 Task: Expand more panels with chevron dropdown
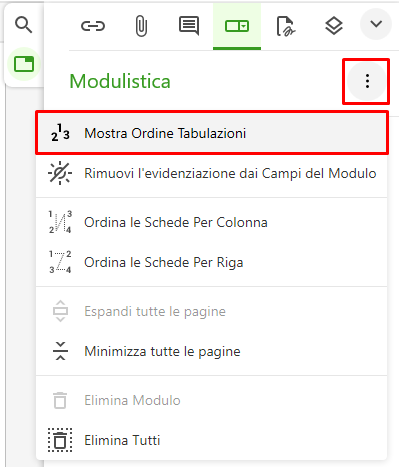point(376,24)
